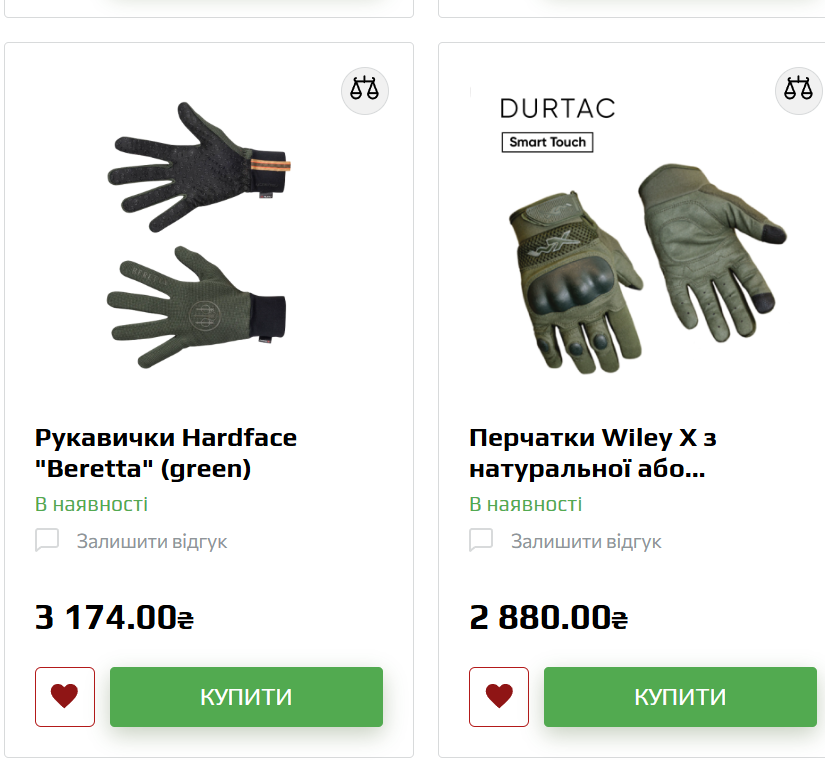The height and width of the screenshot is (769, 825).
Task: Leave a review for Beretta gloves
Action: [152, 541]
